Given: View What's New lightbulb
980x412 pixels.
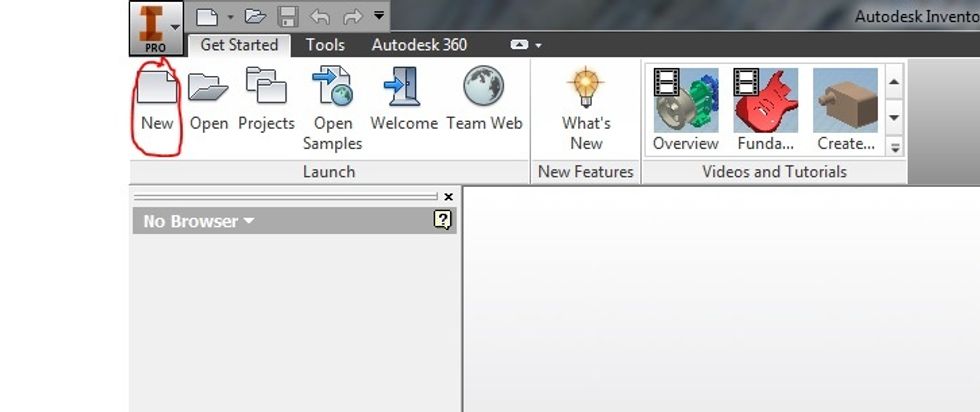Looking at the screenshot, I should coord(586,88).
